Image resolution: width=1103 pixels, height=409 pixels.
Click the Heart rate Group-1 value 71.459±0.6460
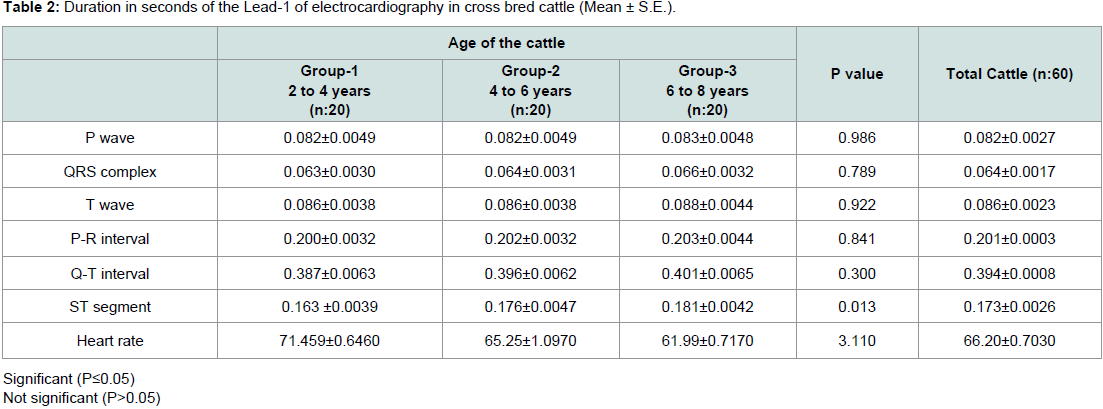click(329, 342)
